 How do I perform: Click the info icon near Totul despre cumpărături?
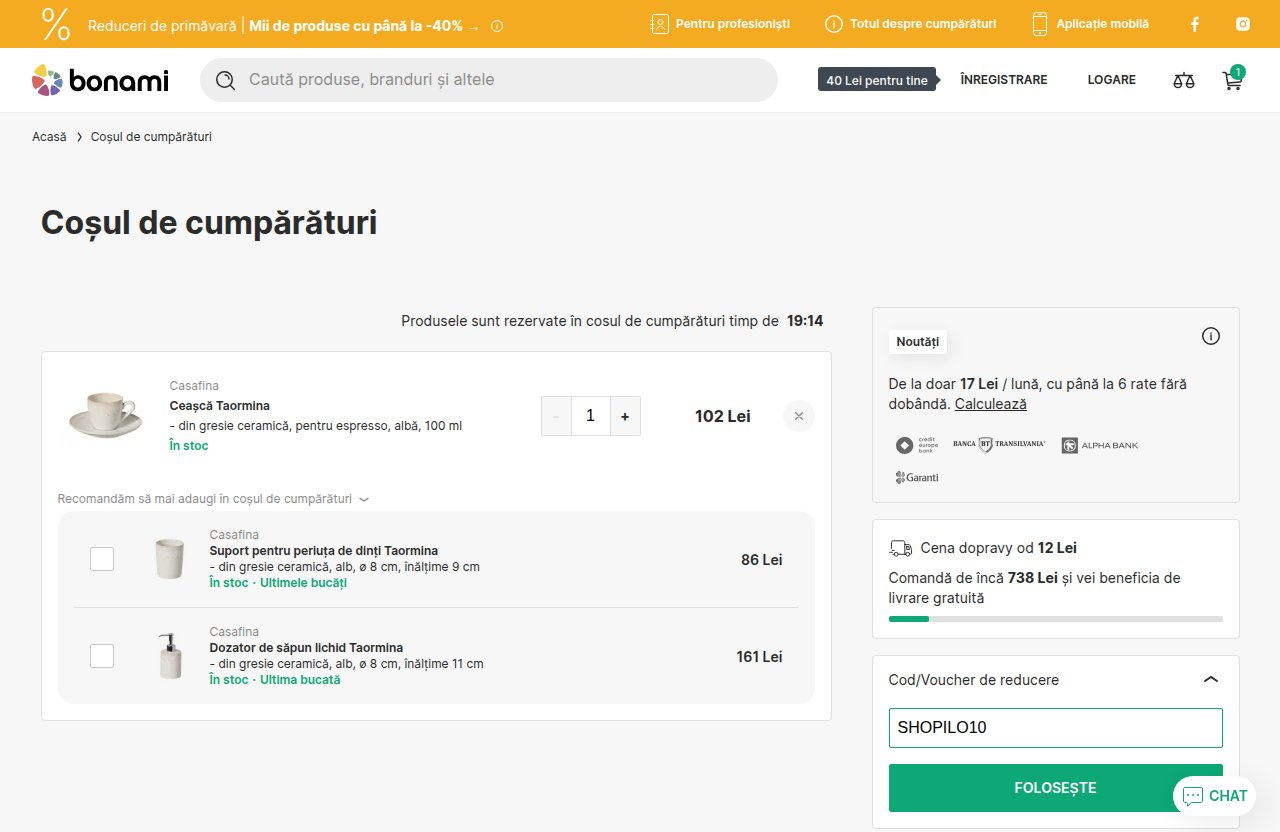(x=833, y=24)
